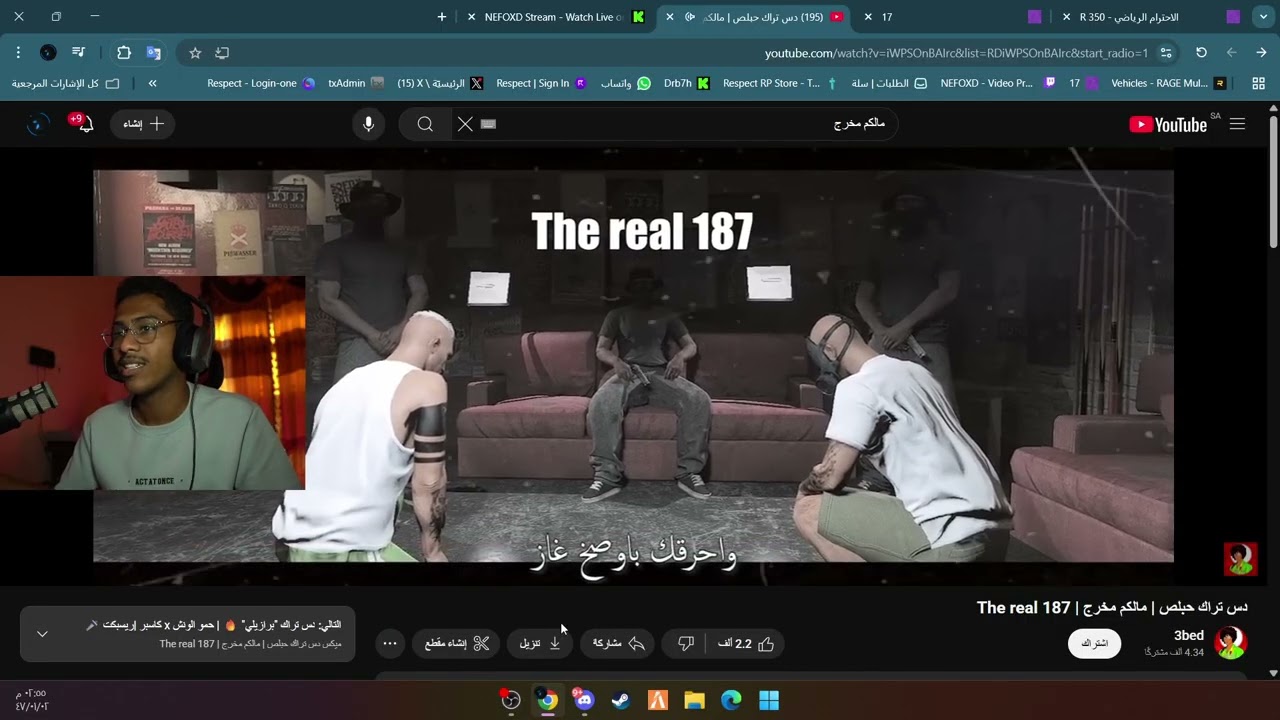The width and height of the screenshot is (1280, 720).
Task: Bookmark this page with the star
Action: [195, 53]
